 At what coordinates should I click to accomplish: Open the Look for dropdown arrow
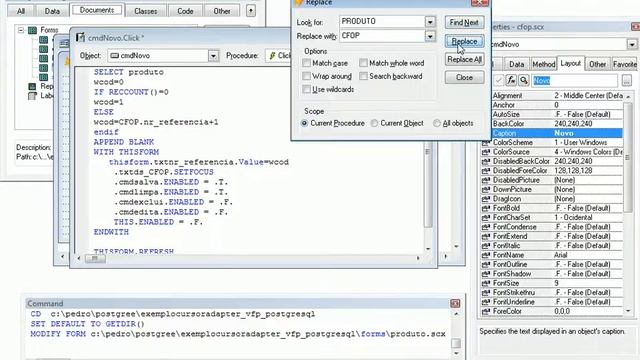430,22
